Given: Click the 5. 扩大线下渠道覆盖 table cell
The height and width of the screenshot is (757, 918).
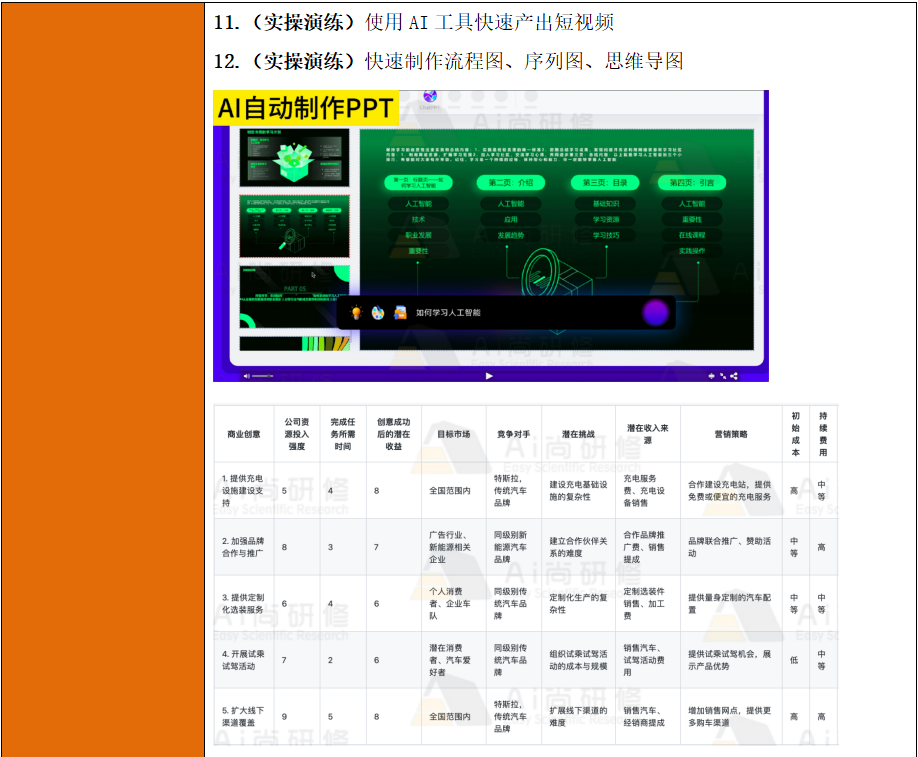Looking at the screenshot, I should click(243, 717).
